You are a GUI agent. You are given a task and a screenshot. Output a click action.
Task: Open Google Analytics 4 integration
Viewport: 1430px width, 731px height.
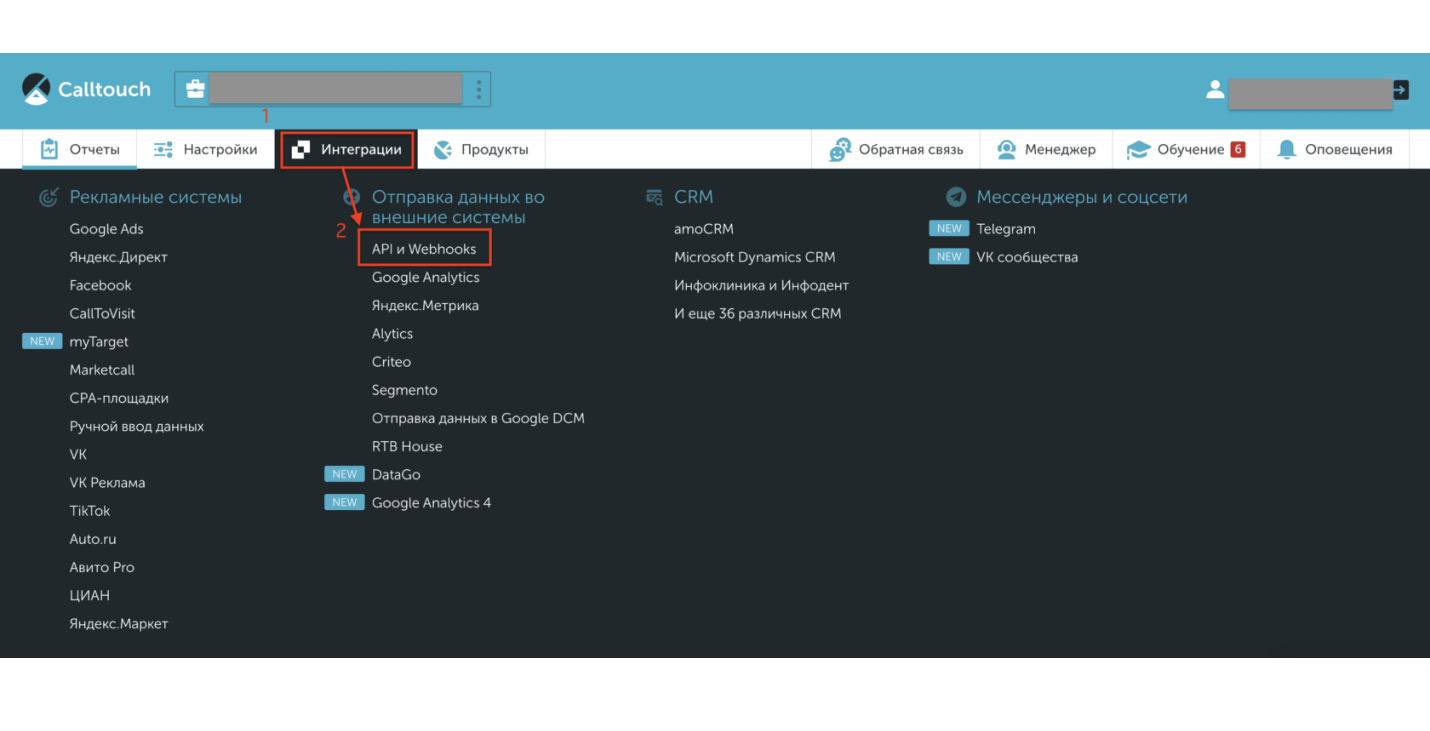[x=432, y=503]
